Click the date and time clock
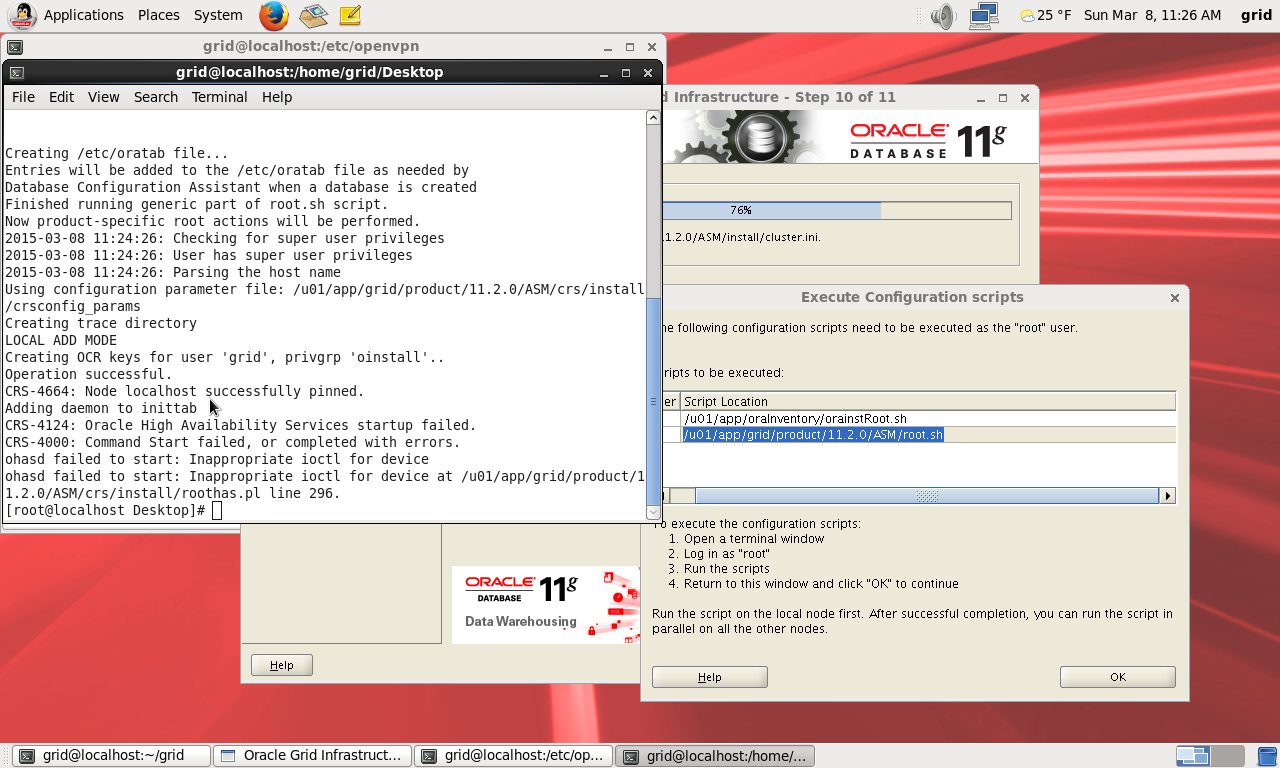Screen dimensions: 1280x768 click(1153, 15)
